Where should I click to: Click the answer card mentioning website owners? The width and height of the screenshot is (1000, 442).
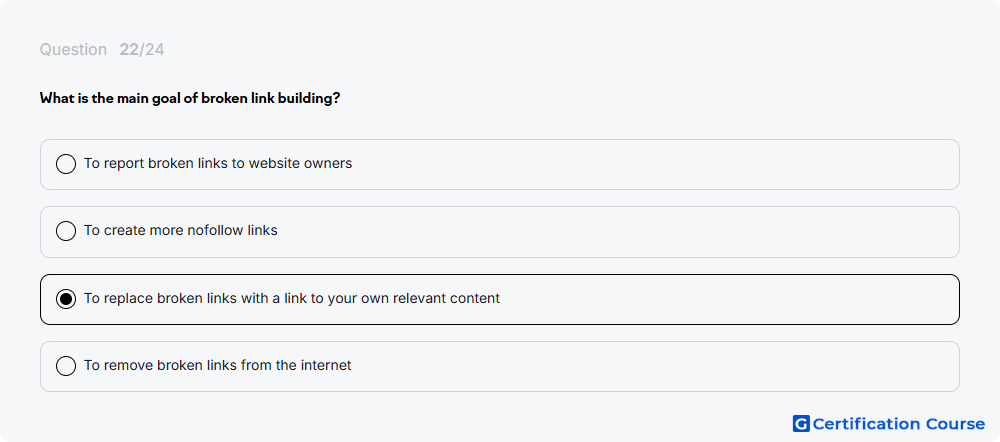(500, 165)
